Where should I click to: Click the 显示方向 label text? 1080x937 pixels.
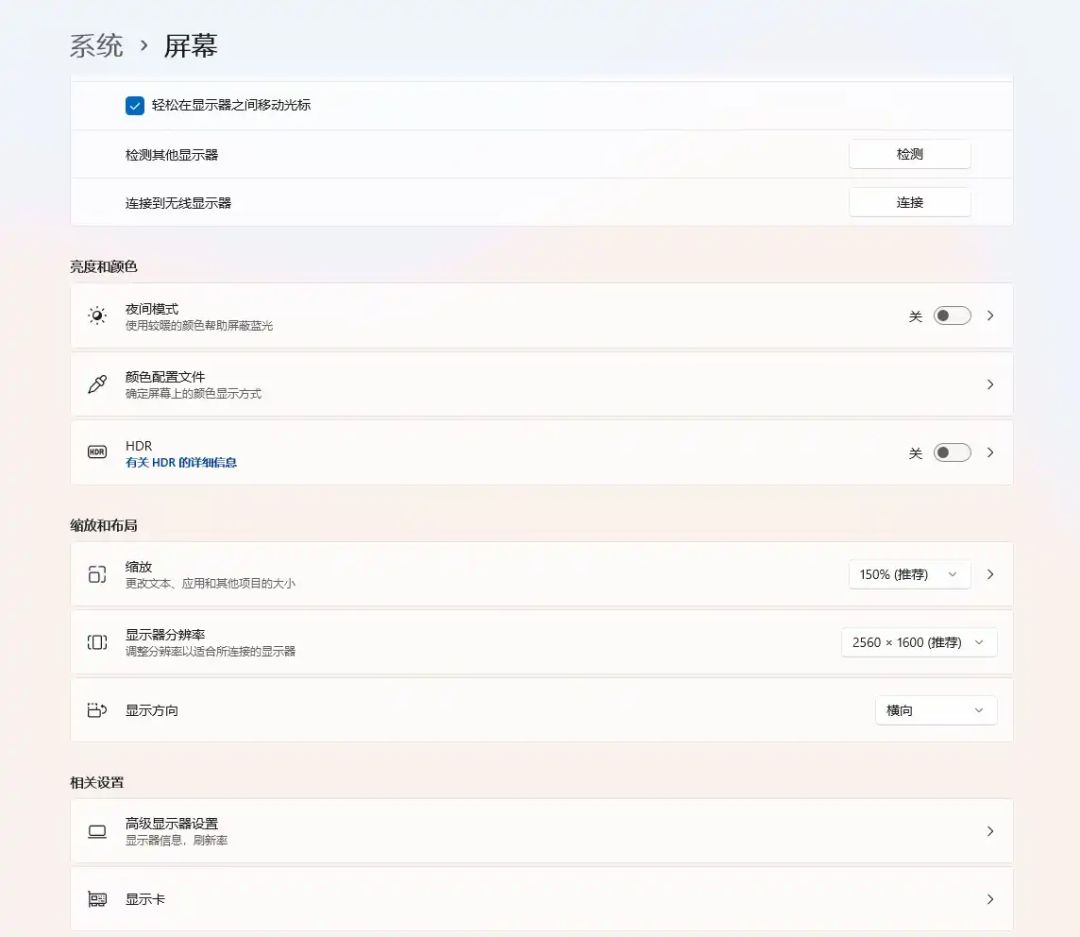[152, 710]
